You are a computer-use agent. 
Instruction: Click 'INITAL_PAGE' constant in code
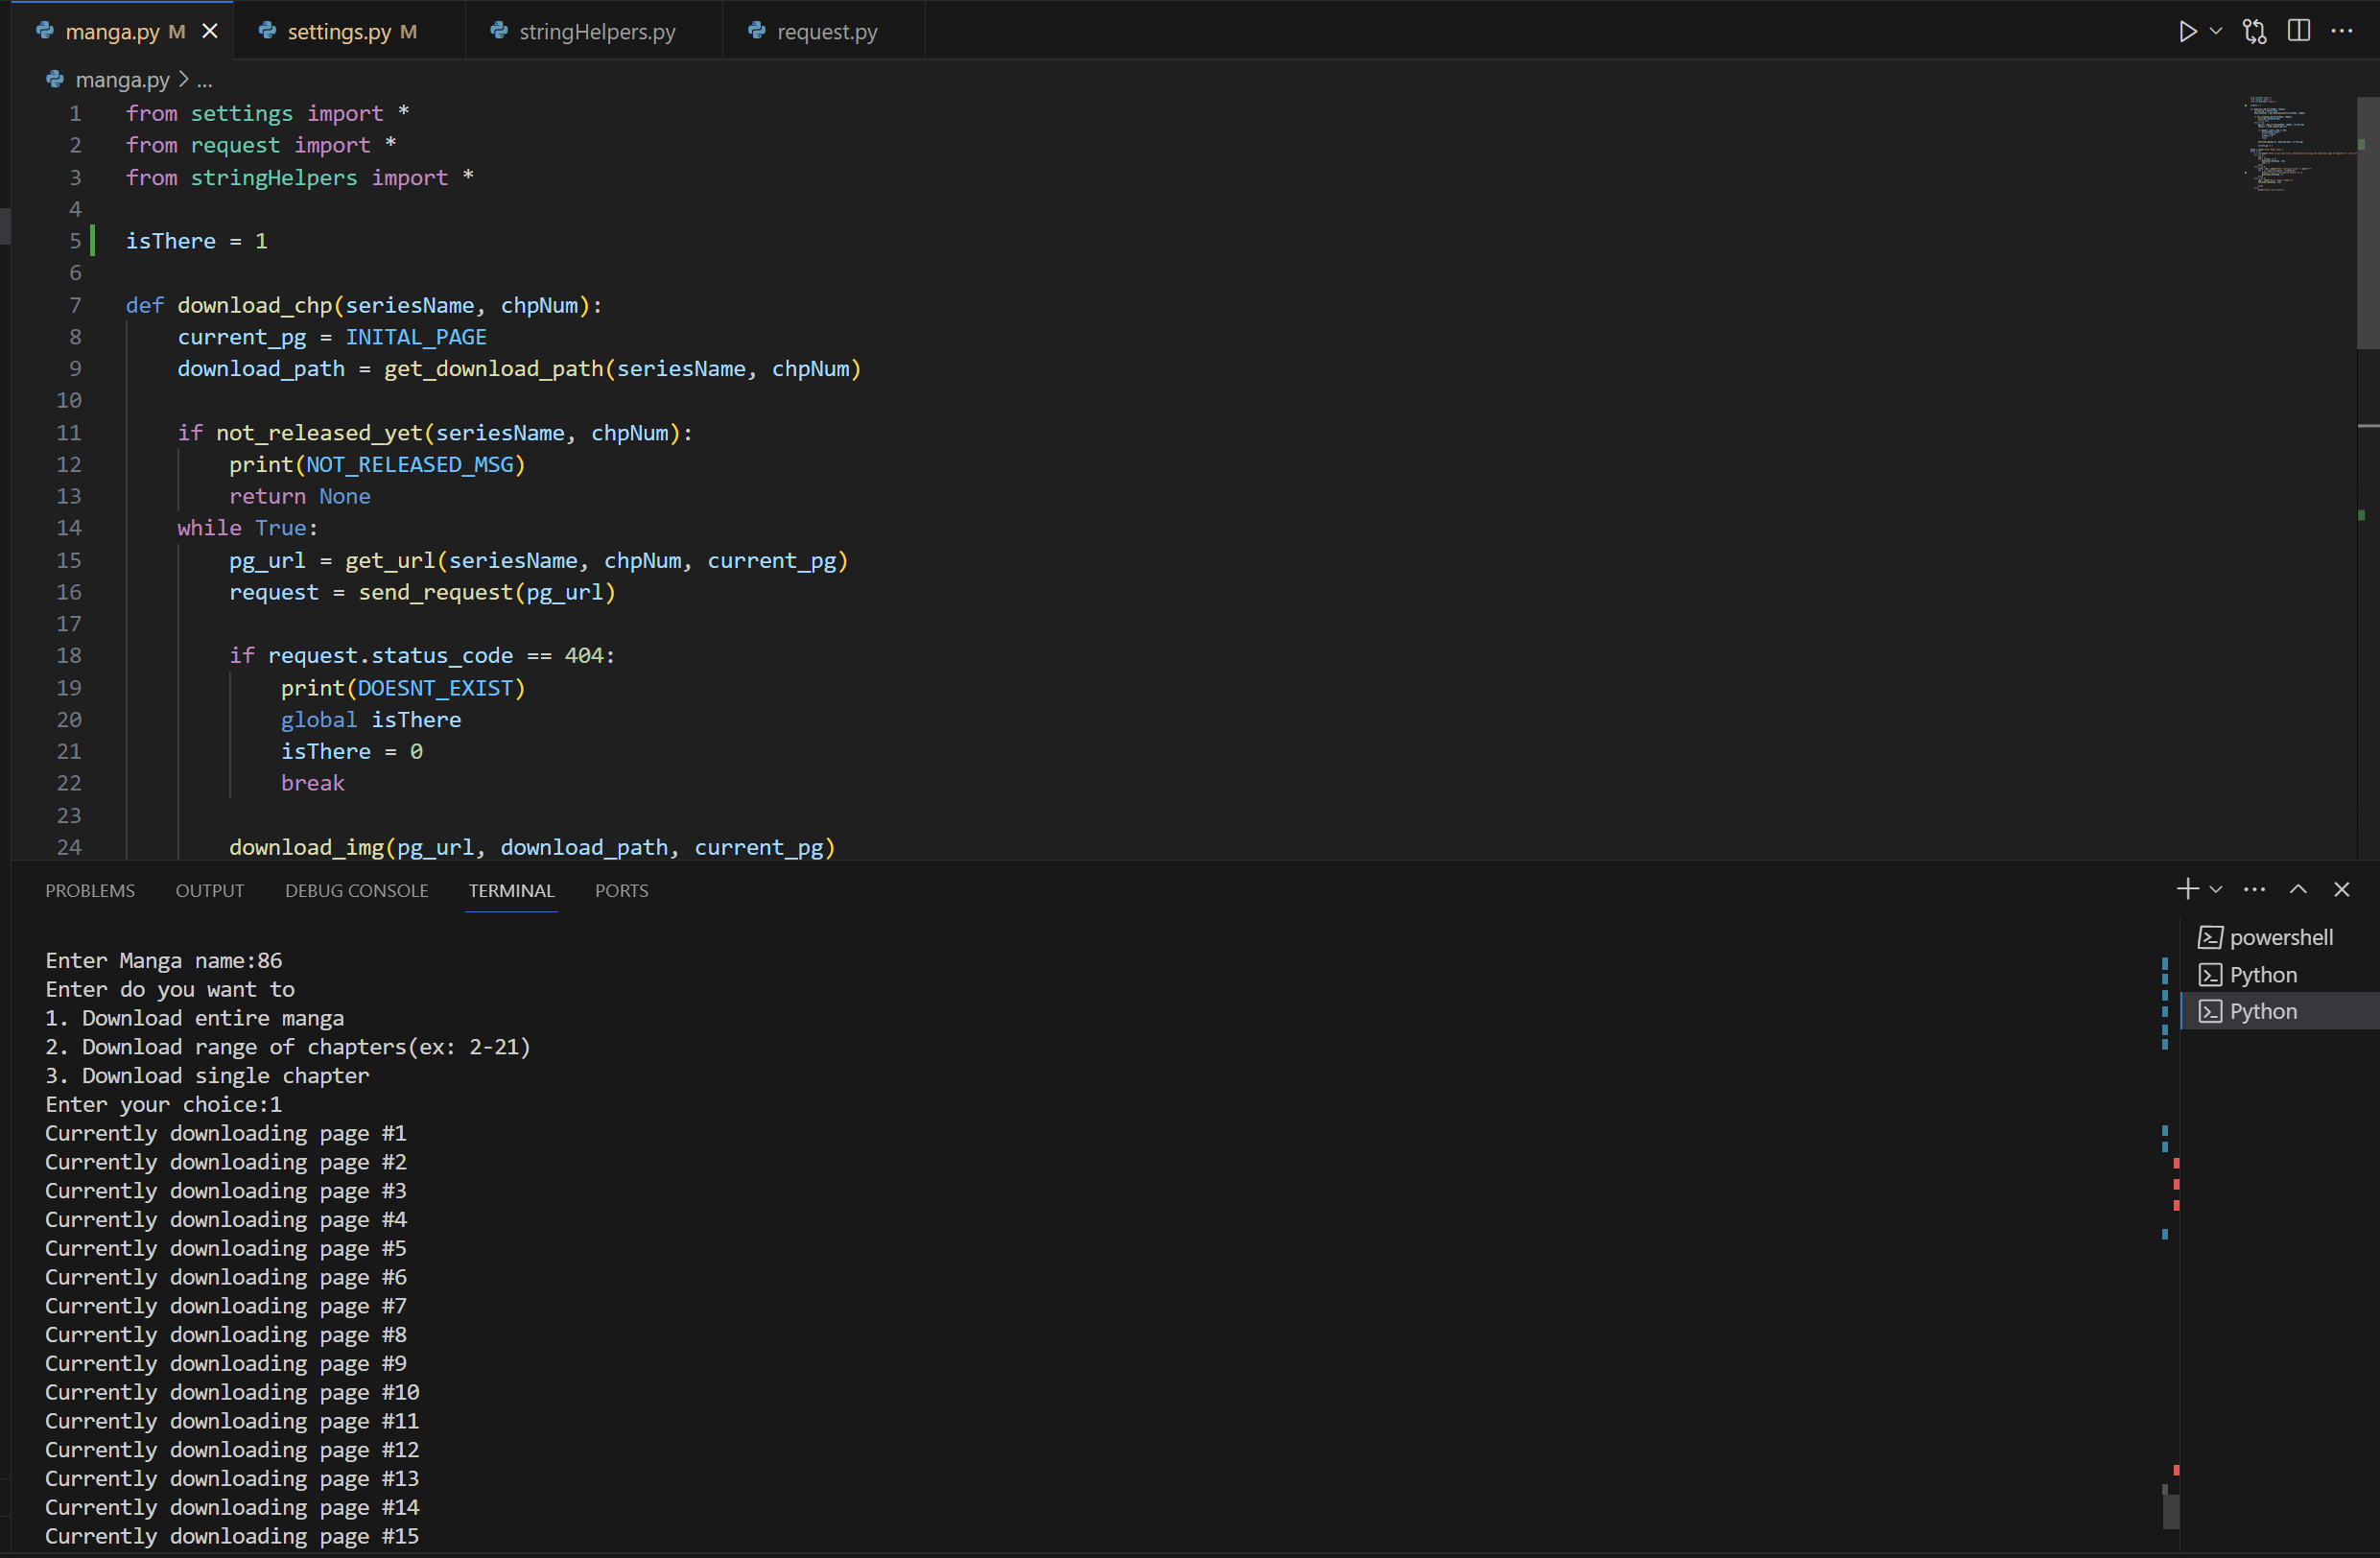[x=416, y=337]
